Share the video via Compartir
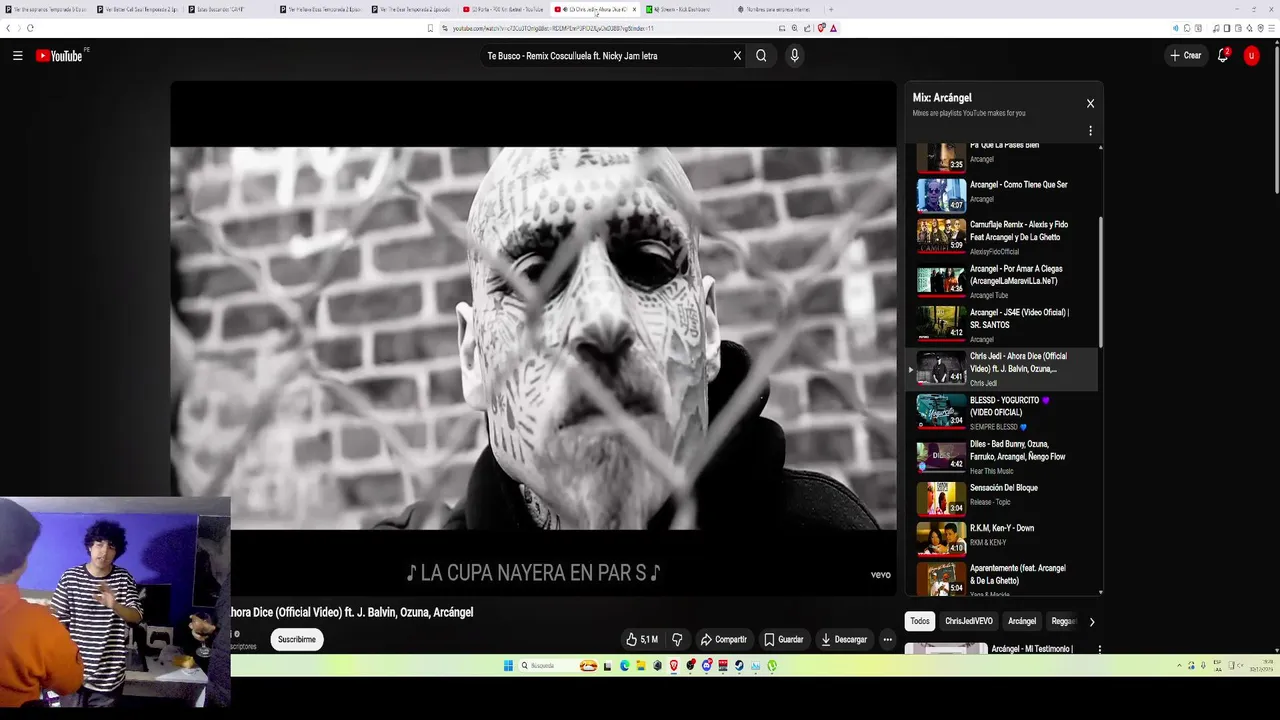 (723, 639)
